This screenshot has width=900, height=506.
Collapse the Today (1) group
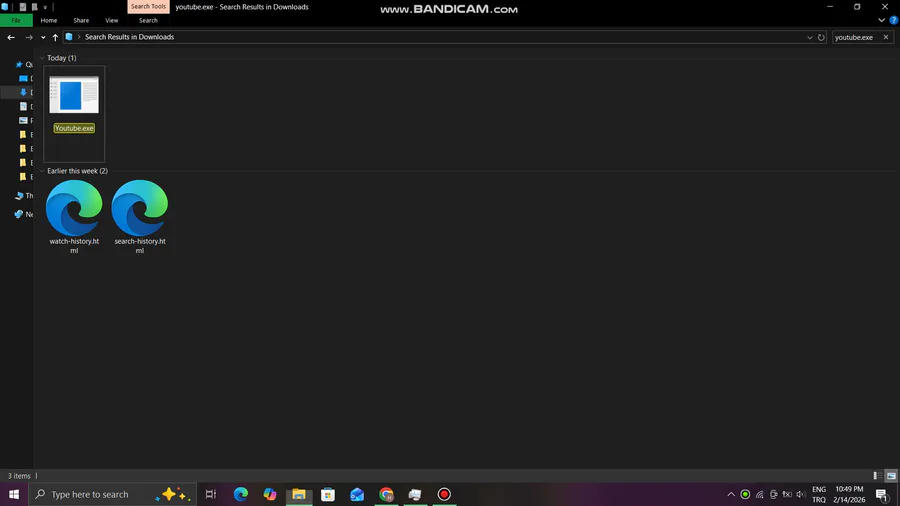42,58
